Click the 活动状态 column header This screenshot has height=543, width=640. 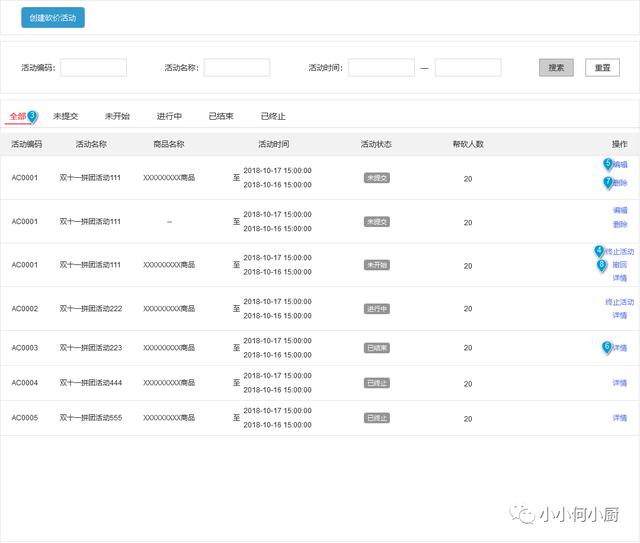click(x=376, y=144)
